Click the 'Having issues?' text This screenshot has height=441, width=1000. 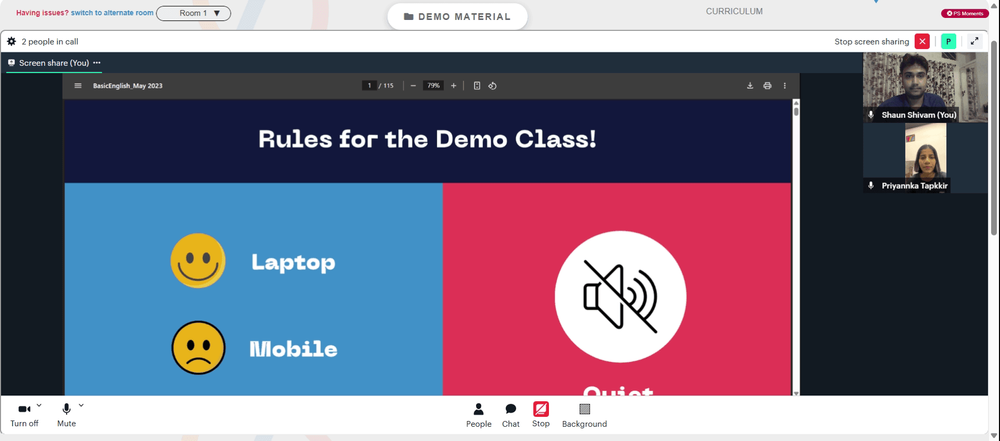(x=43, y=13)
